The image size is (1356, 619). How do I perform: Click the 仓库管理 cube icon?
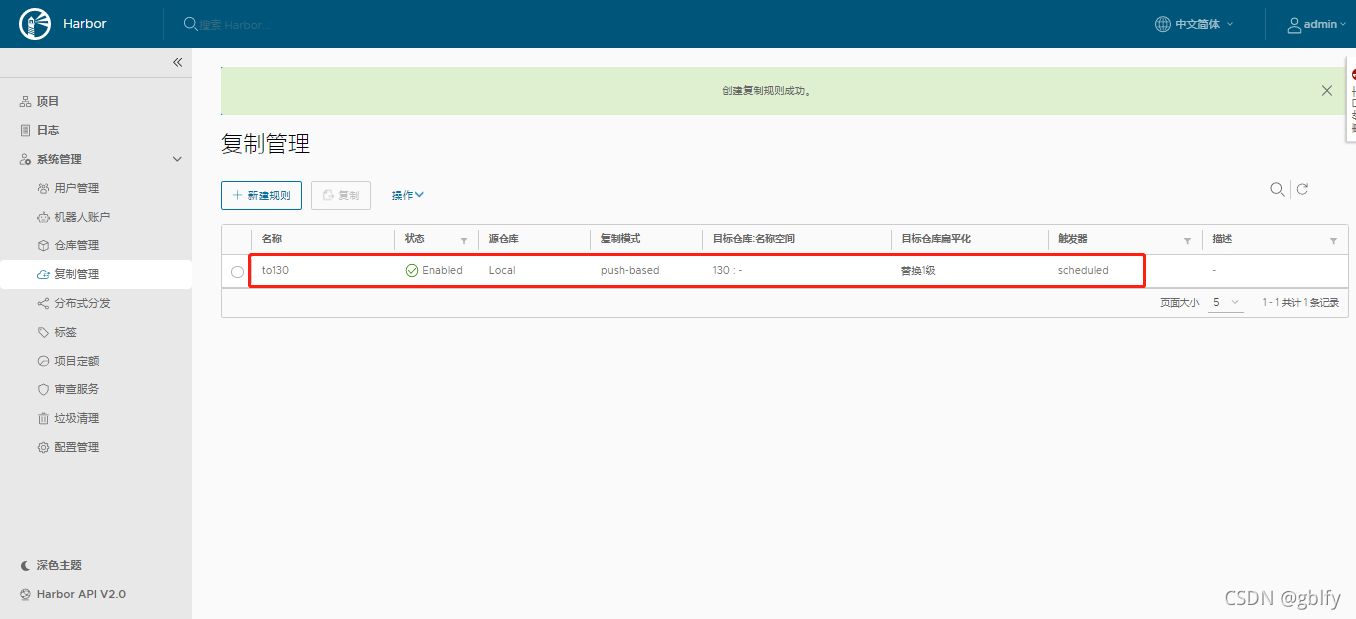coord(43,245)
